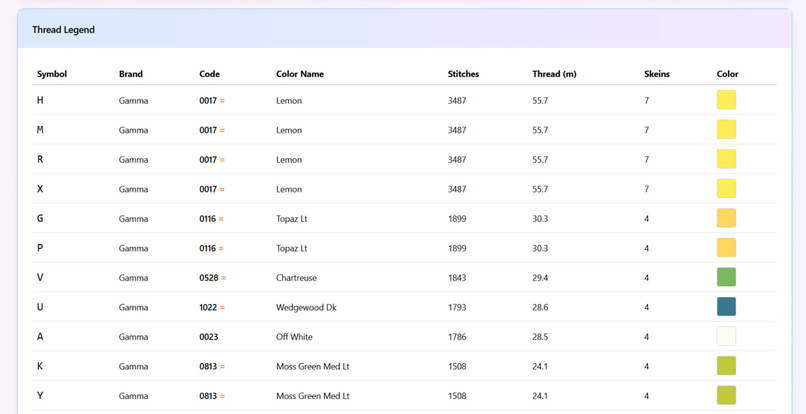This screenshot has width=806, height=414.
Task: Click the orange equals icon in row P
Action: pyautogui.click(x=221, y=248)
